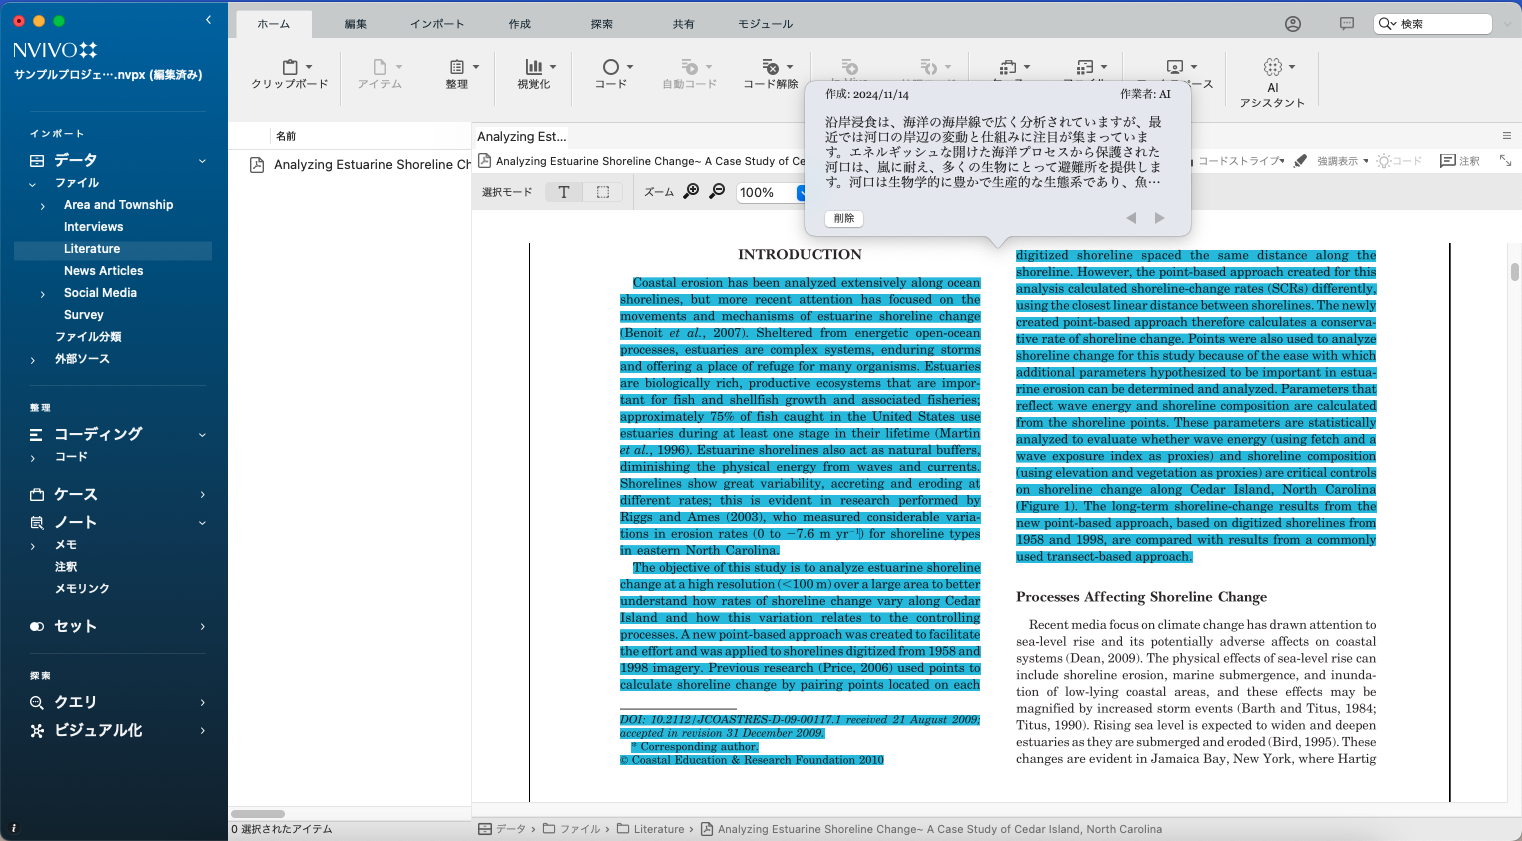Open the chat feedback icon

point(1347,24)
